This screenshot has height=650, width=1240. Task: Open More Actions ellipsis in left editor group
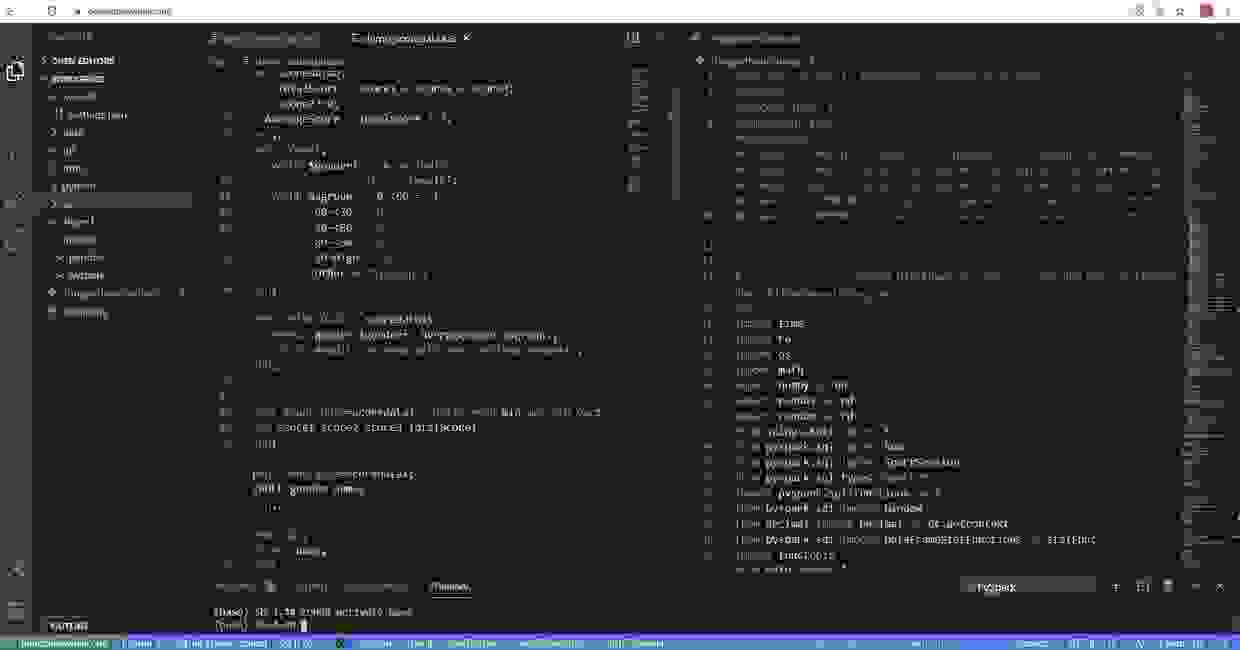pos(659,38)
